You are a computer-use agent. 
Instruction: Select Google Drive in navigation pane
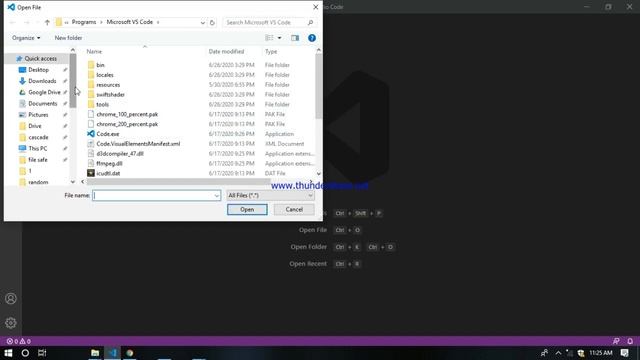coord(44,92)
